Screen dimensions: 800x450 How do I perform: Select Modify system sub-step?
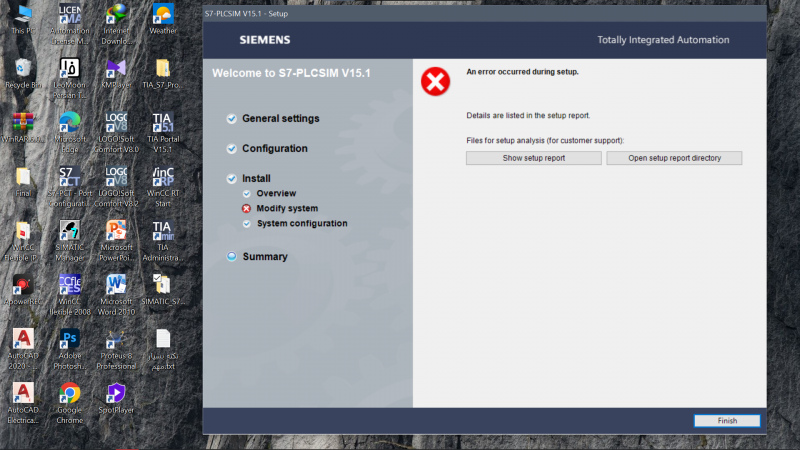click(x=287, y=208)
